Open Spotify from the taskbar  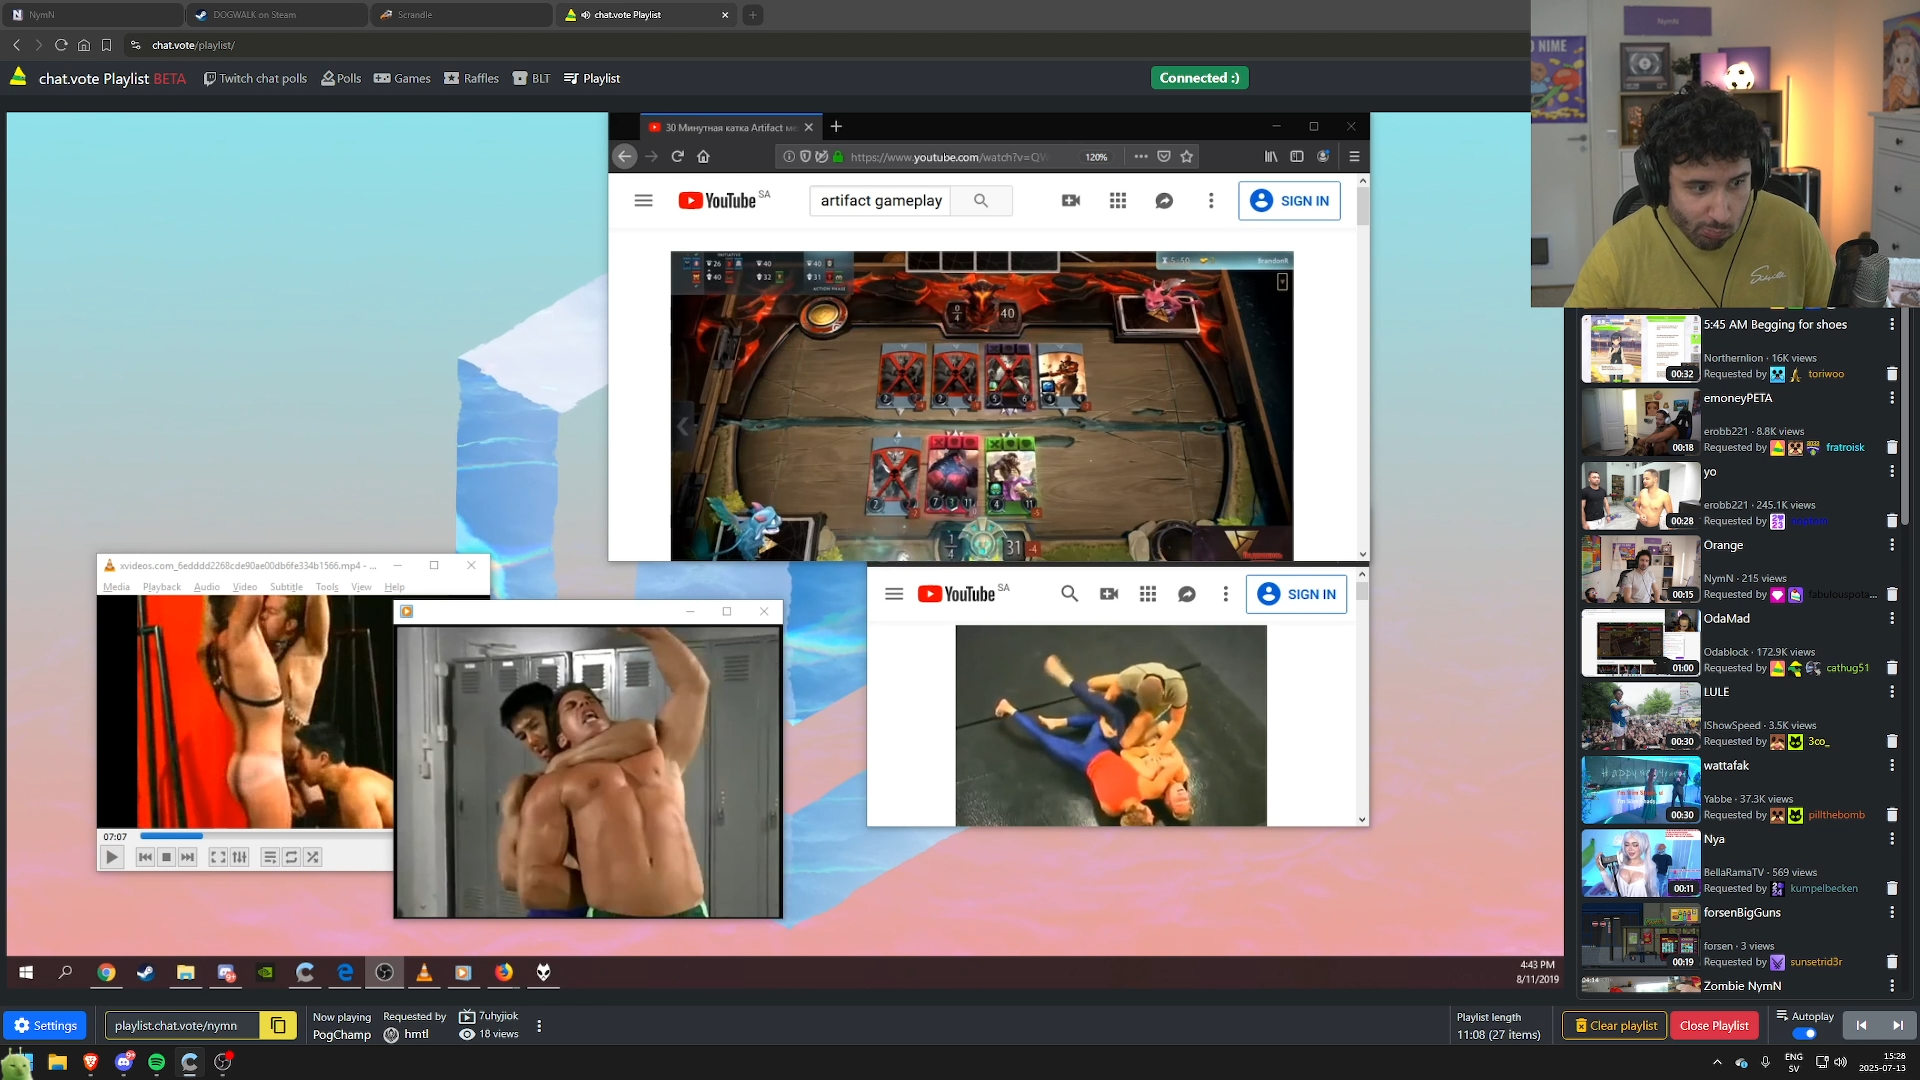157,1062
